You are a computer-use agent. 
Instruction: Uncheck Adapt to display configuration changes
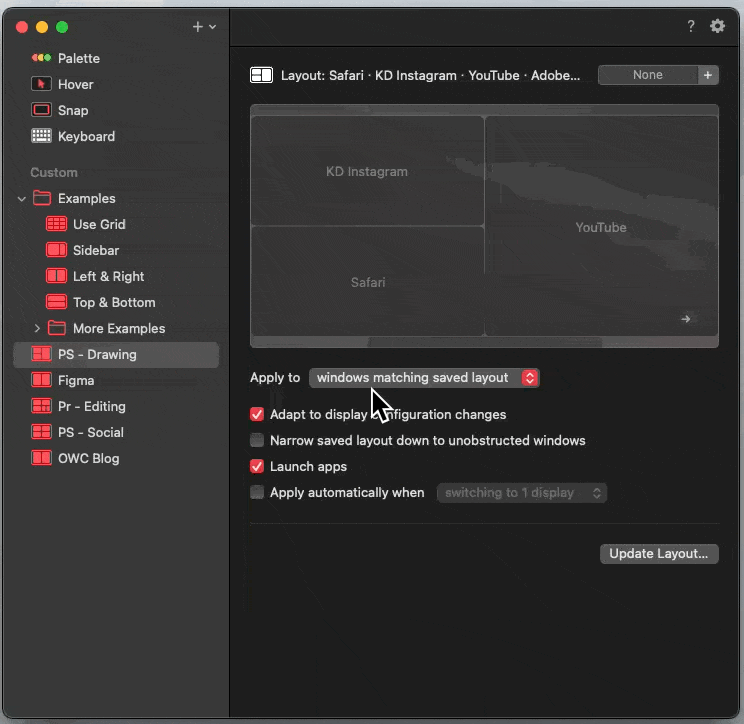pos(257,414)
